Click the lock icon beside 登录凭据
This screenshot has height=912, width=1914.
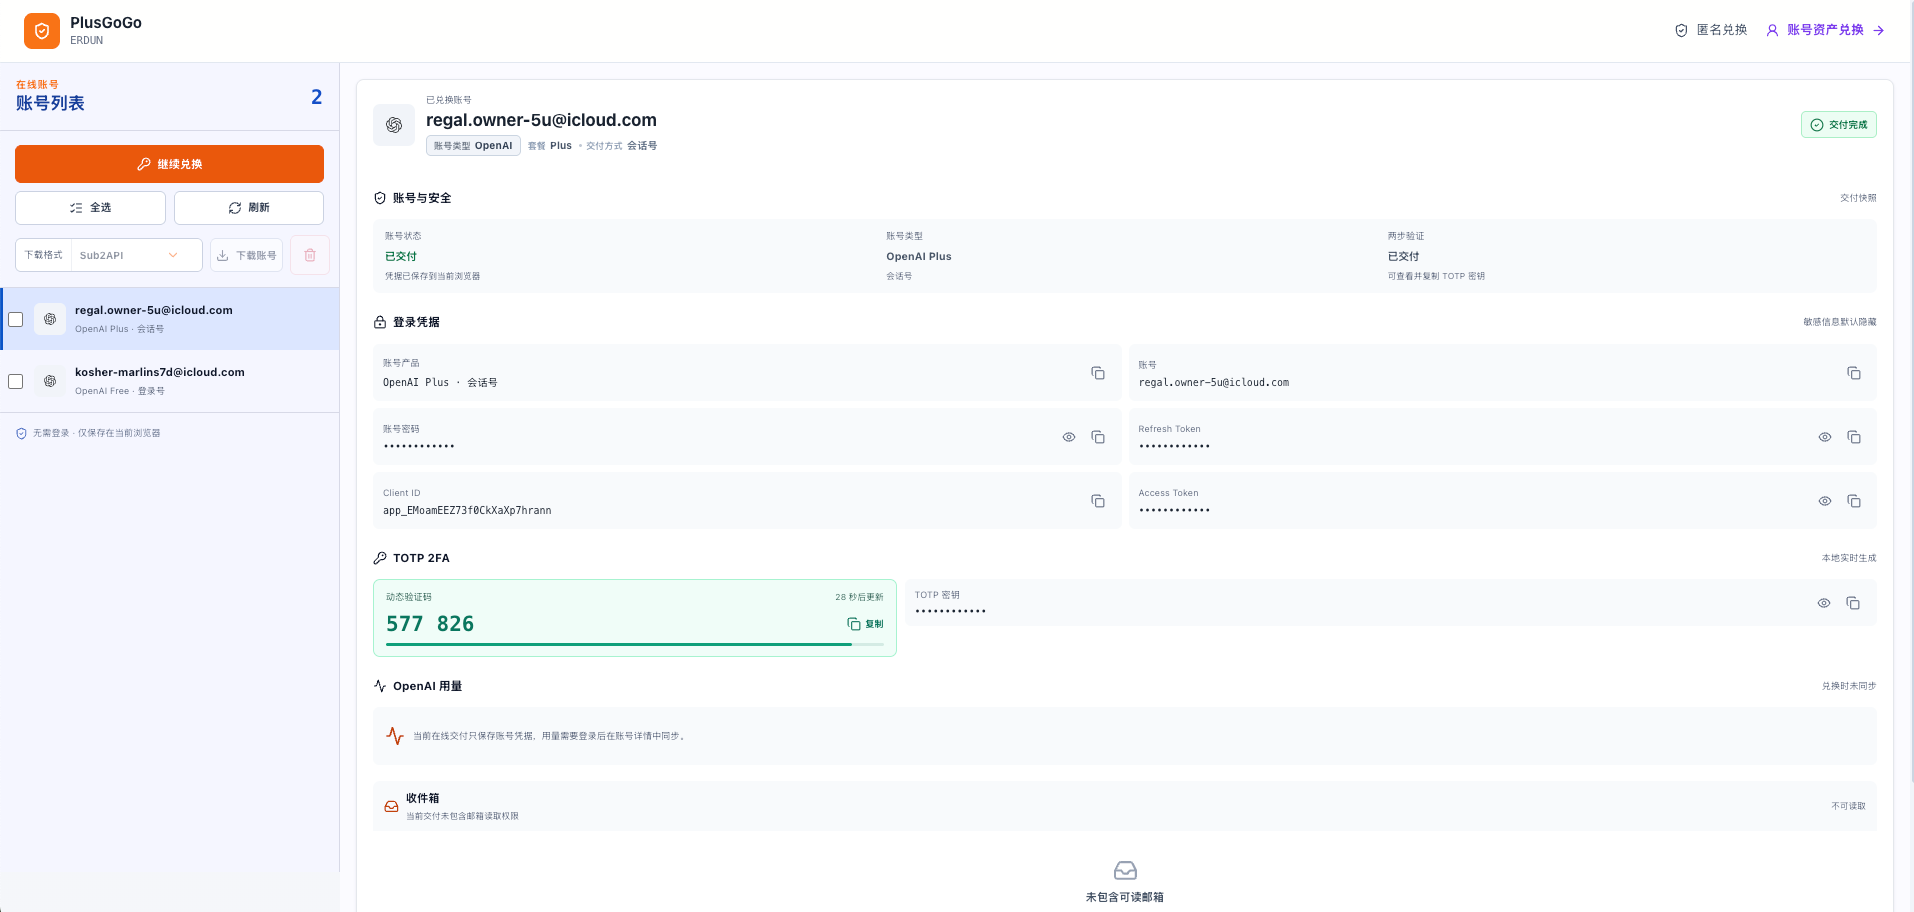click(380, 322)
